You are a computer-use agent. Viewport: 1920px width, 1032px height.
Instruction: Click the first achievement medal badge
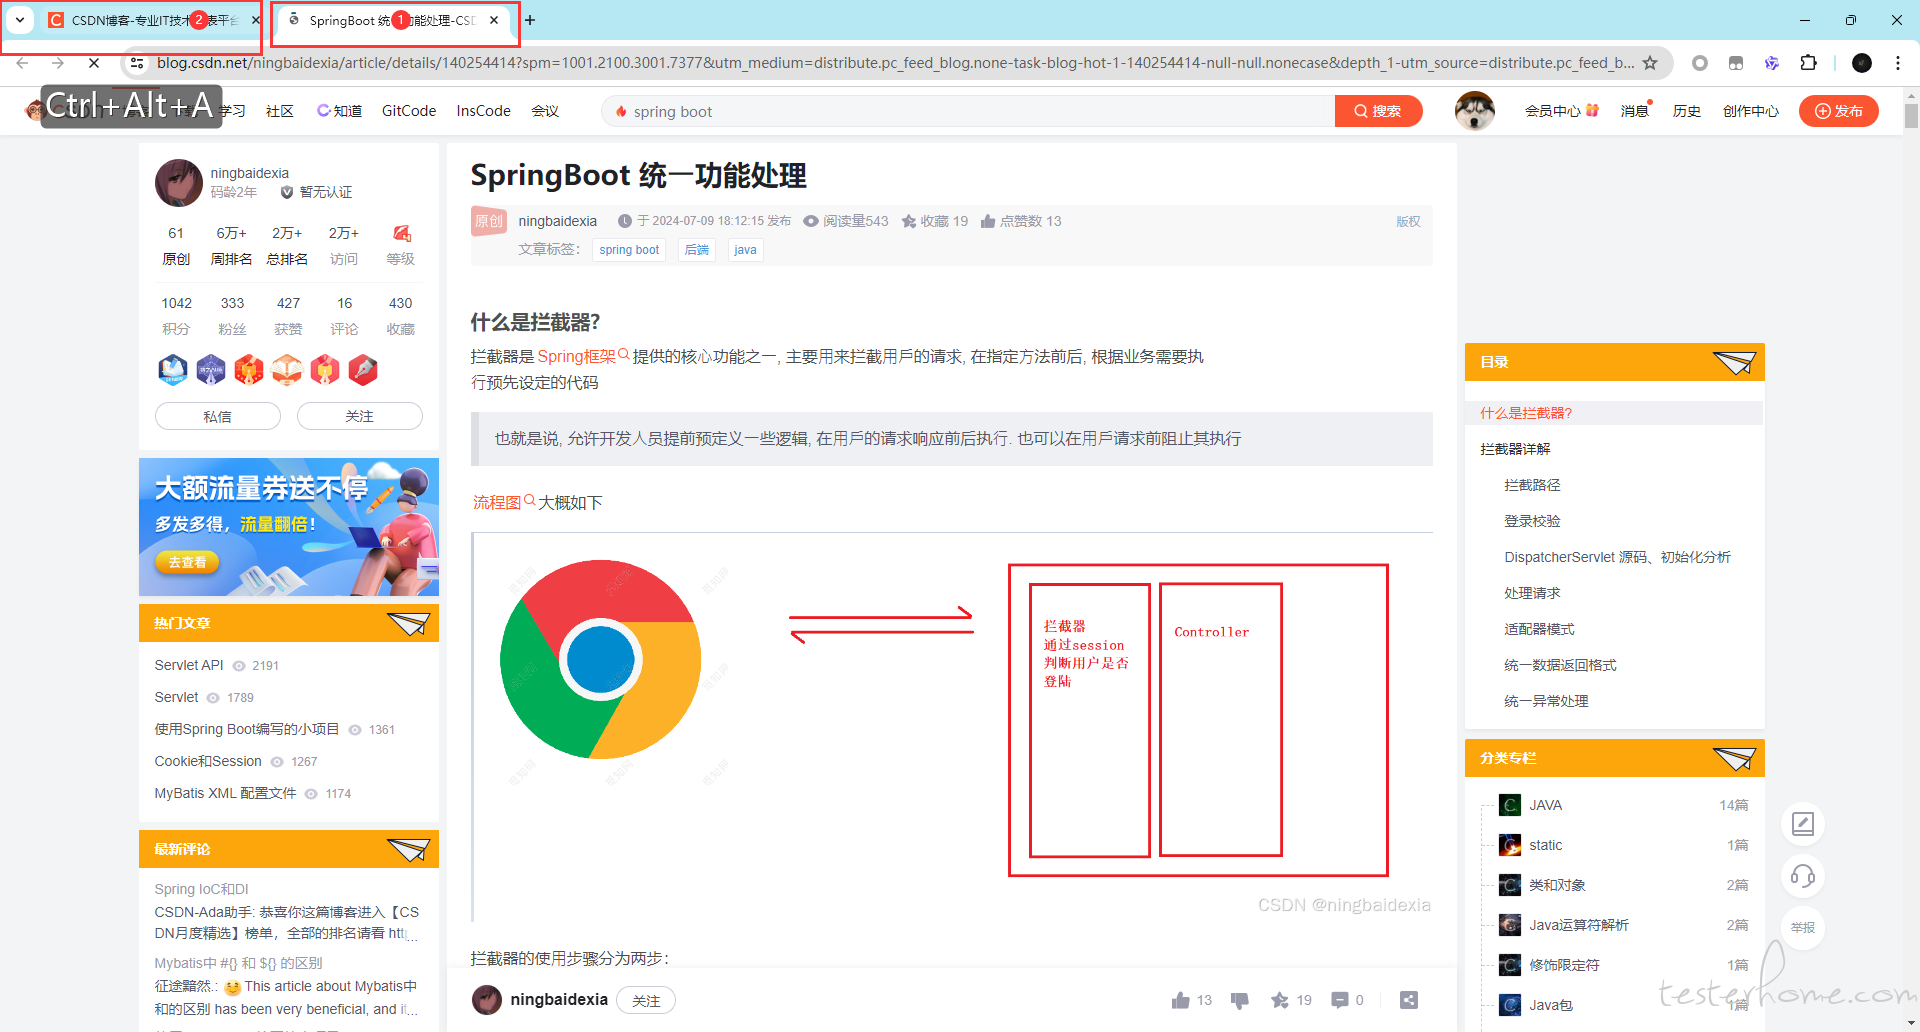coord(173,370)
